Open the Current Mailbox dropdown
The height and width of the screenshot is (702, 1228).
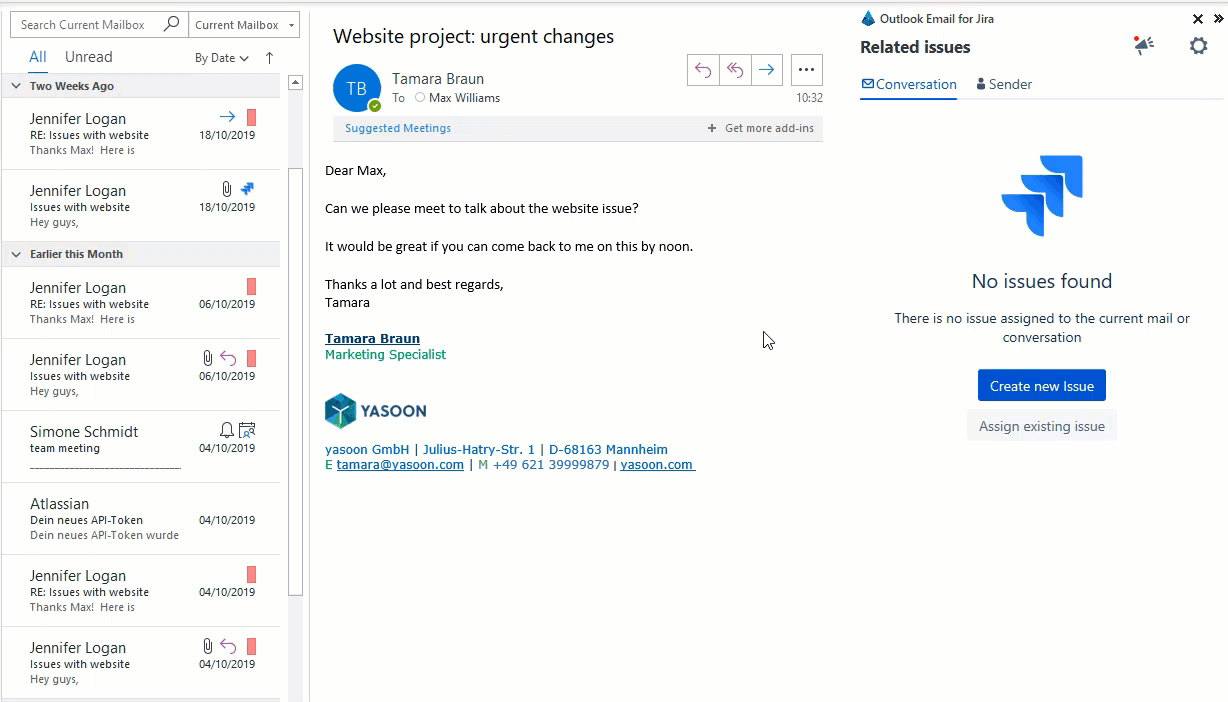pyautogui.click(x=245, y=25)
